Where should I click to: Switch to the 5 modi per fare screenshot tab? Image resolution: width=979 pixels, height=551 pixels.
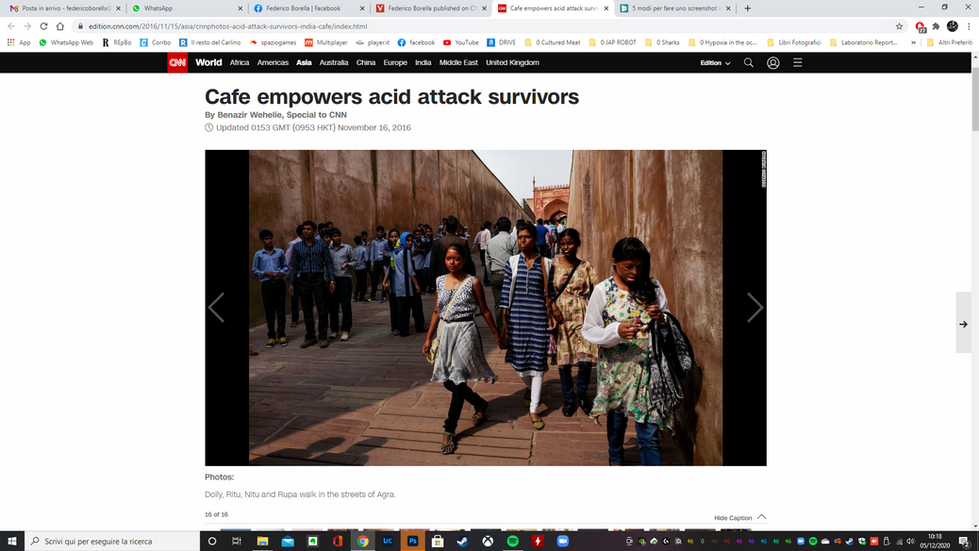(x=676, y=8)
